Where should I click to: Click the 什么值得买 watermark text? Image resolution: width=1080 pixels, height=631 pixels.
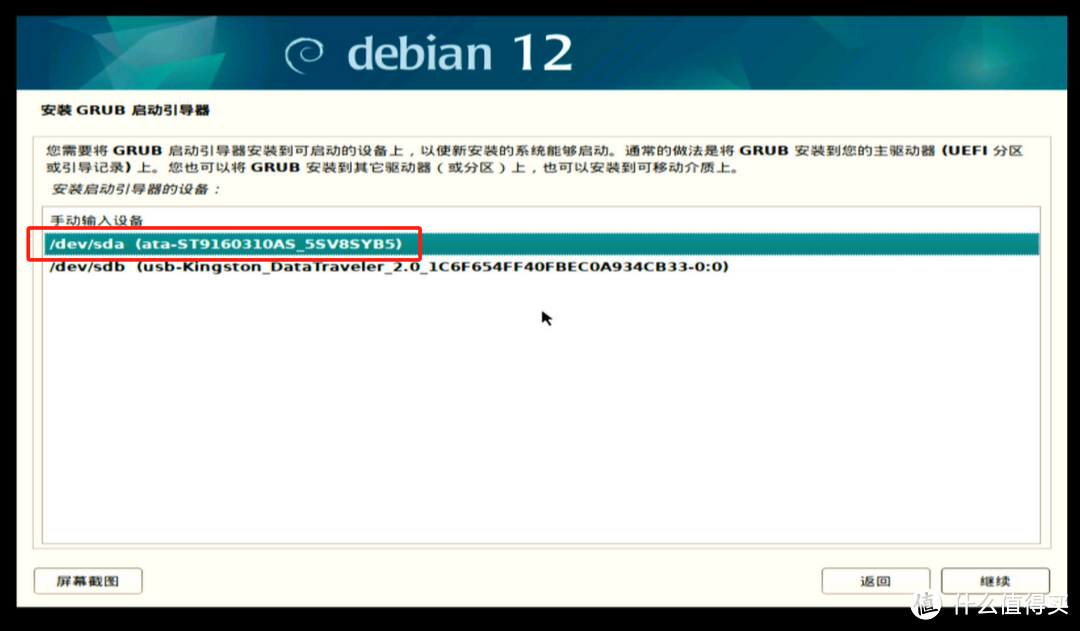[x=1010, y=604]
